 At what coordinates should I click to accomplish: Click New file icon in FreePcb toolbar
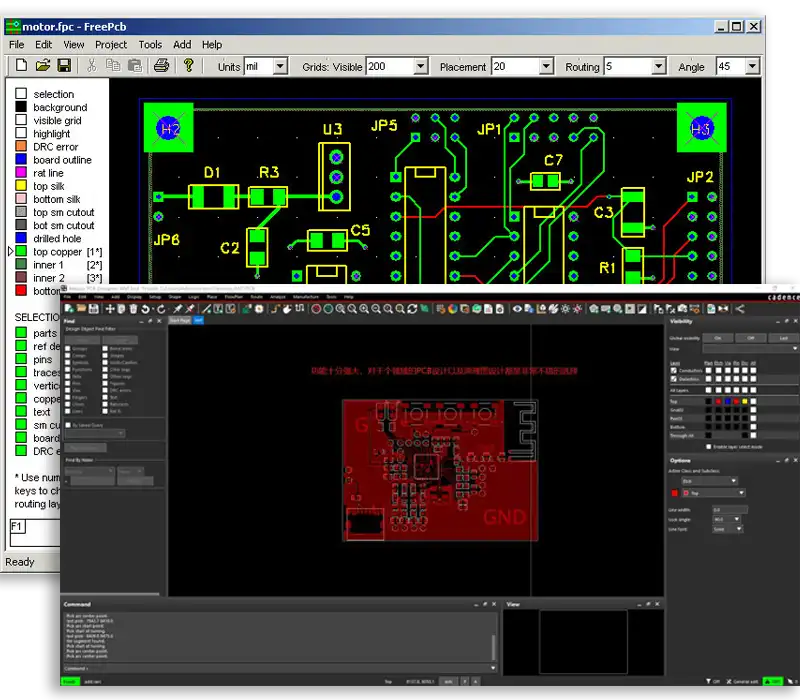click(x=21, y=65)
